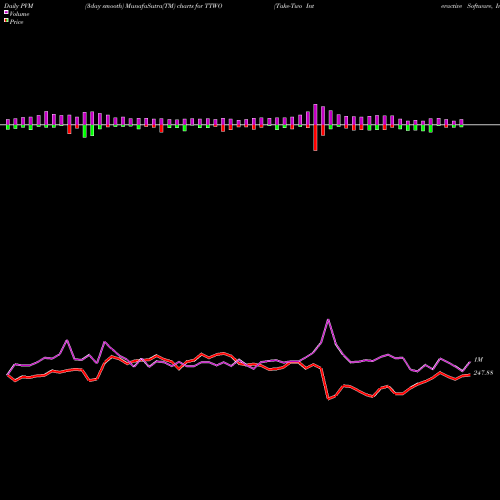Click the lowest dip of the red price line
This screenshot has height=500, width=500.
328,399
